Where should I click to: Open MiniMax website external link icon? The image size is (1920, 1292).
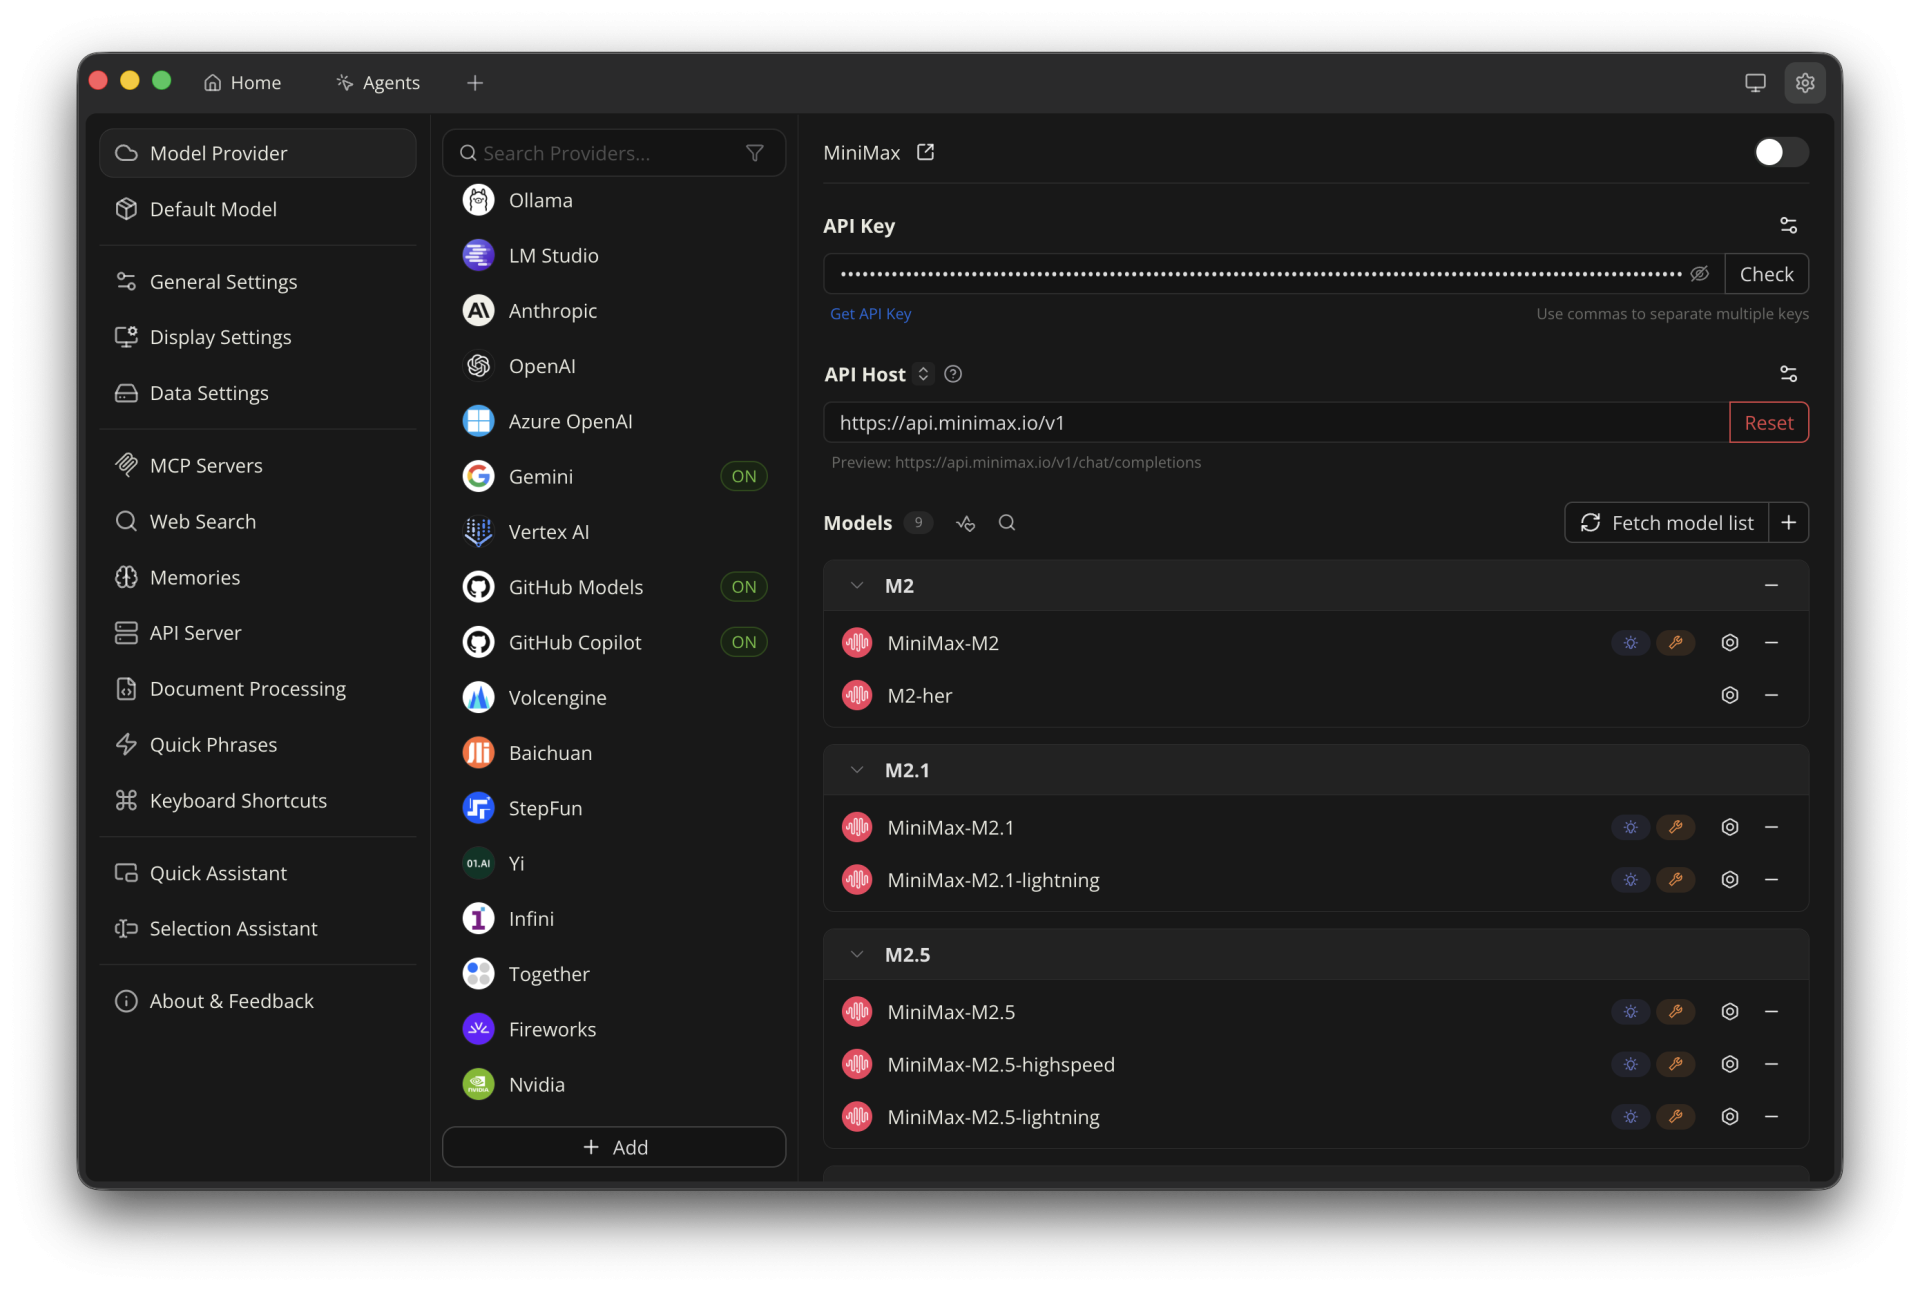[x=925, y=152]
